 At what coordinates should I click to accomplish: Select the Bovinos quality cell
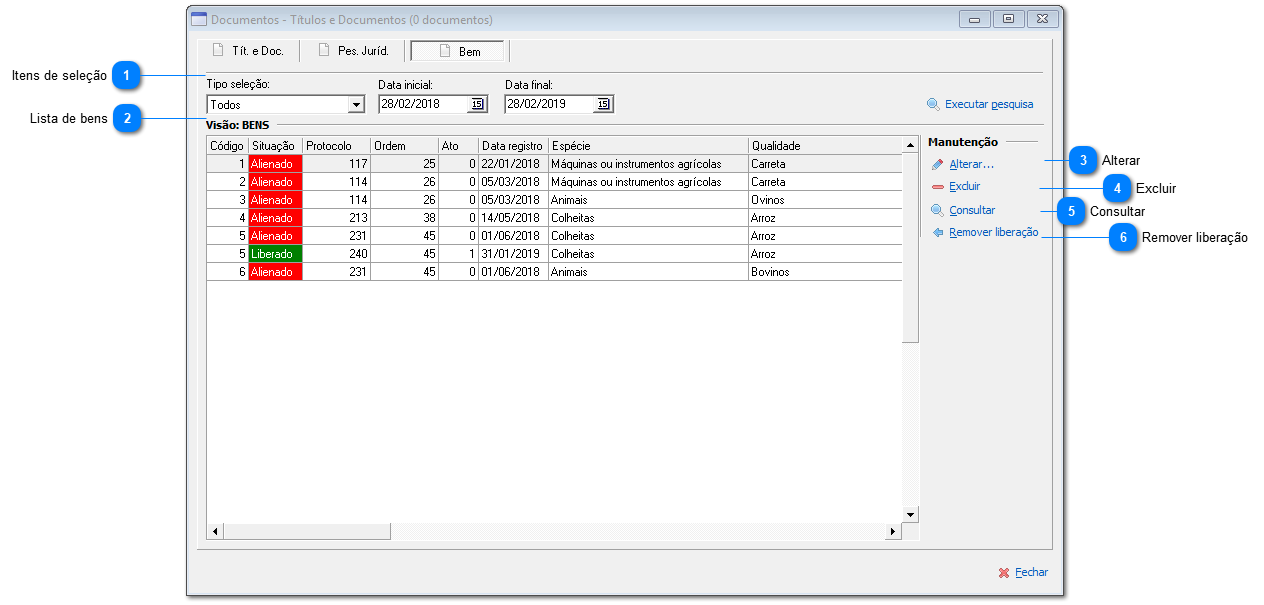[x=825, y=272]
